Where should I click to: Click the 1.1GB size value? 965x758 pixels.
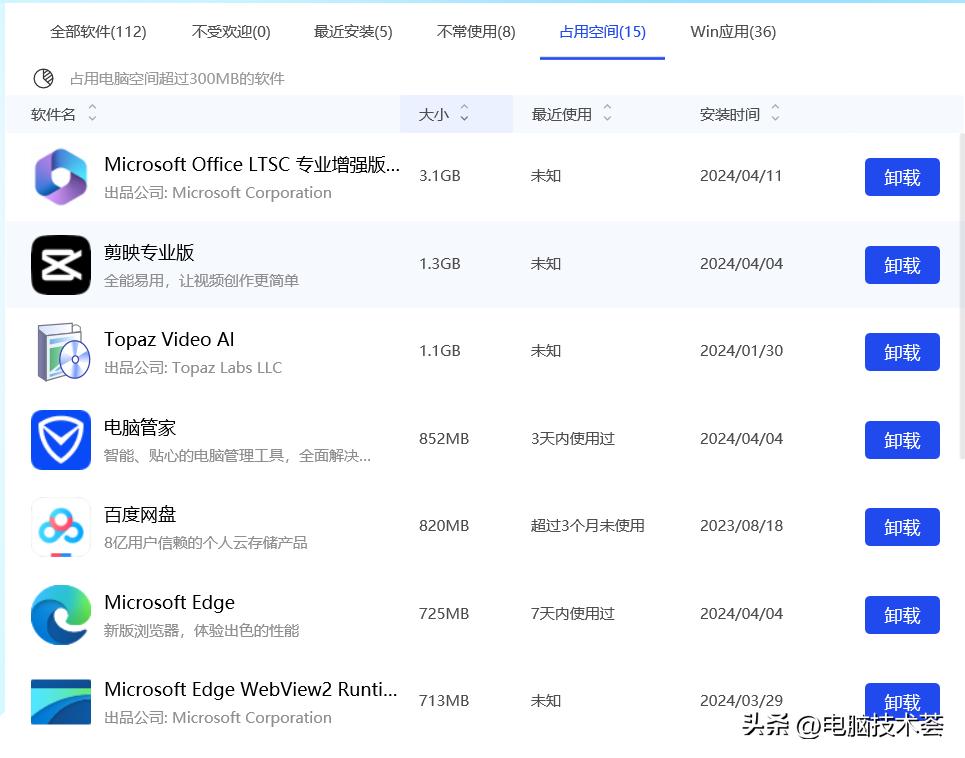(x=439, y=351)
